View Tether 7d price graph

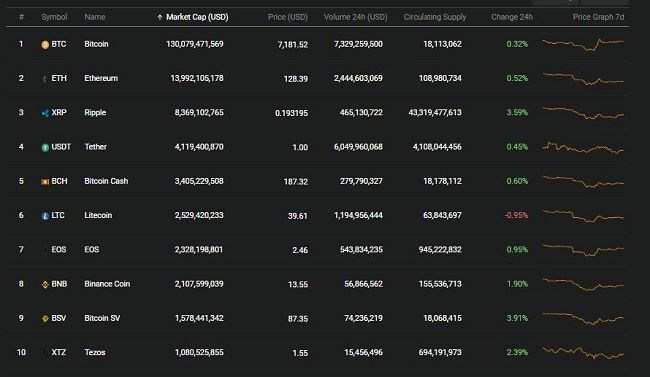(583, 148)
